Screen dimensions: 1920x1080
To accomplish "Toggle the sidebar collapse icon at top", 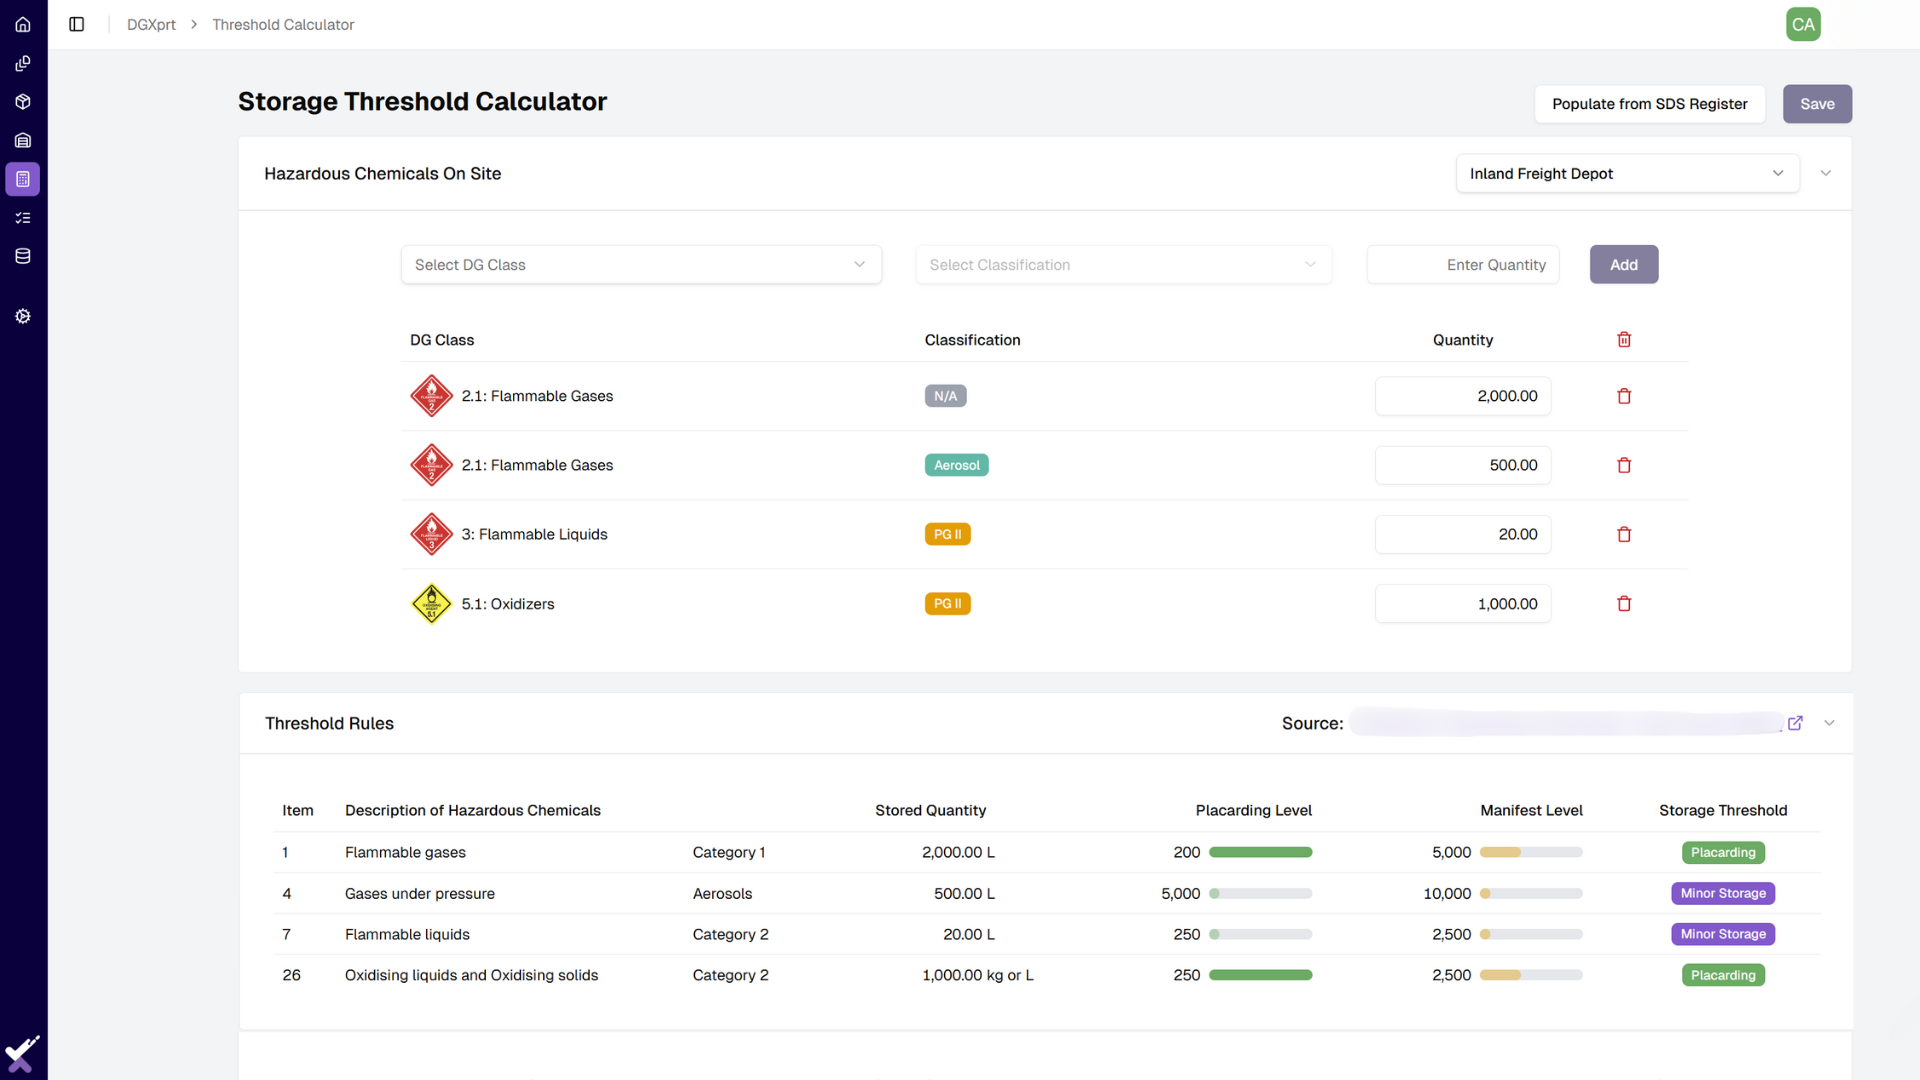I will 76,24.
